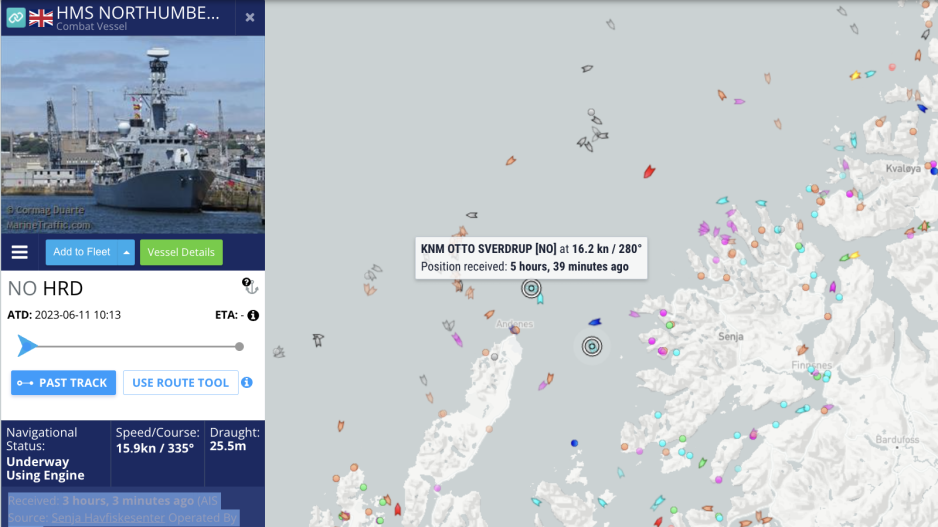The height and width of the screenshot is (527, 938).
Task: Click the Andenes town label
Action: (514, 324)
